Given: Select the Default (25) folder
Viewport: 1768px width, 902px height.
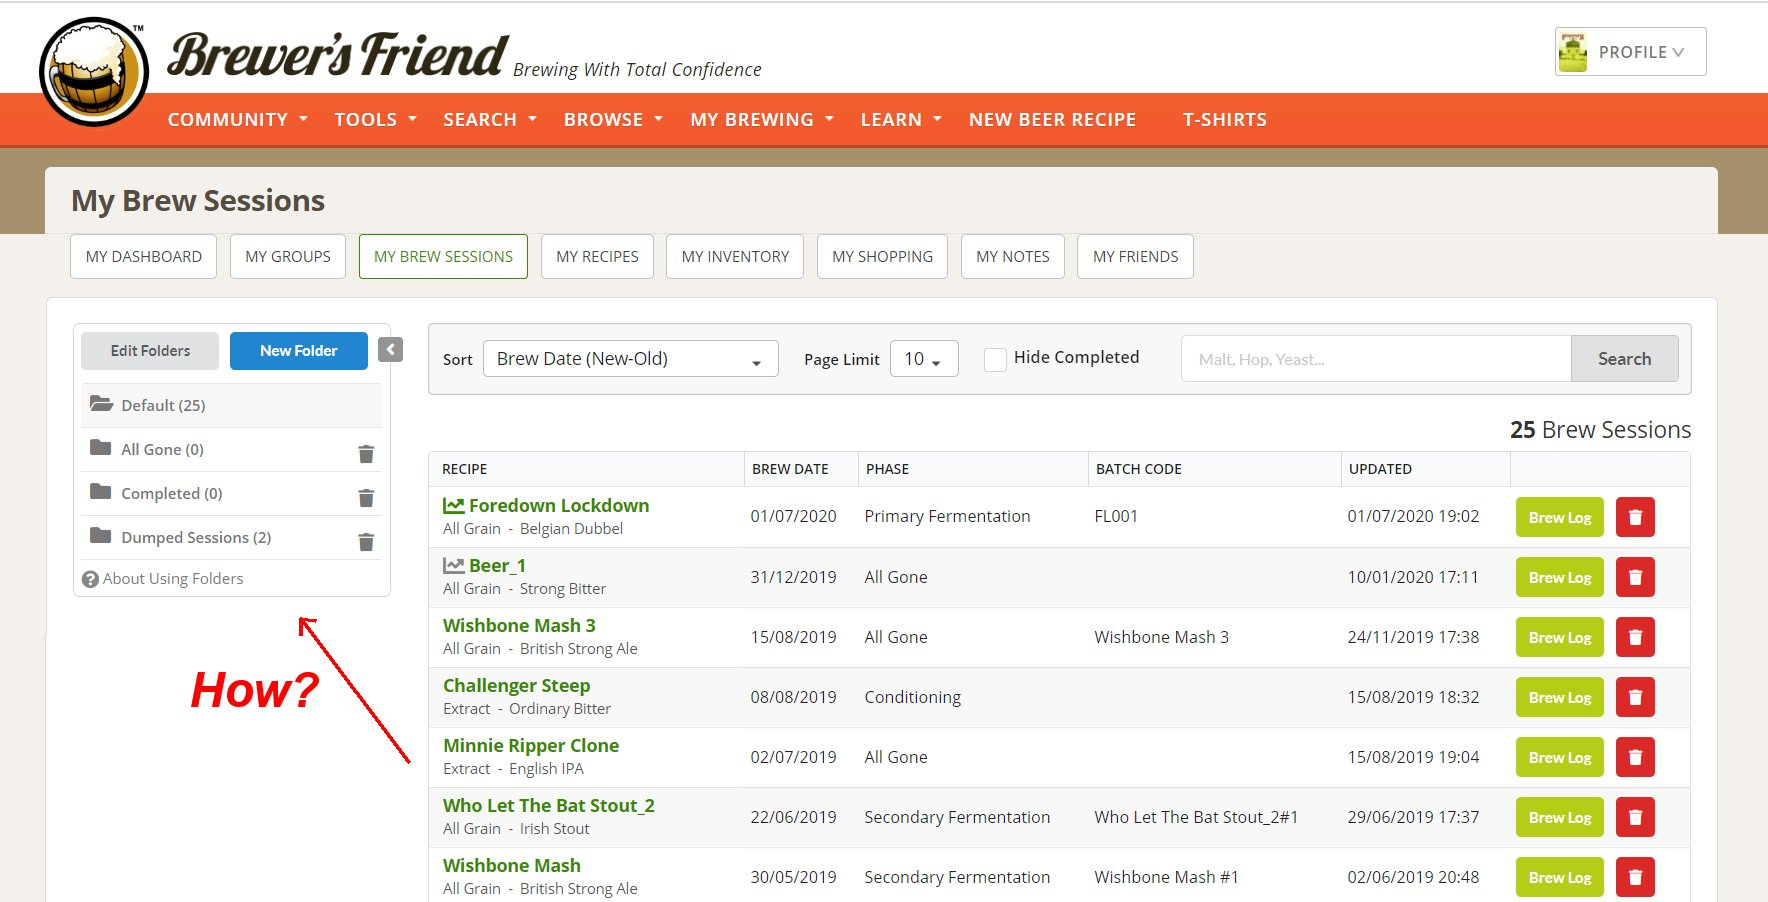Looking at the screenshot, I should [232, 405].
